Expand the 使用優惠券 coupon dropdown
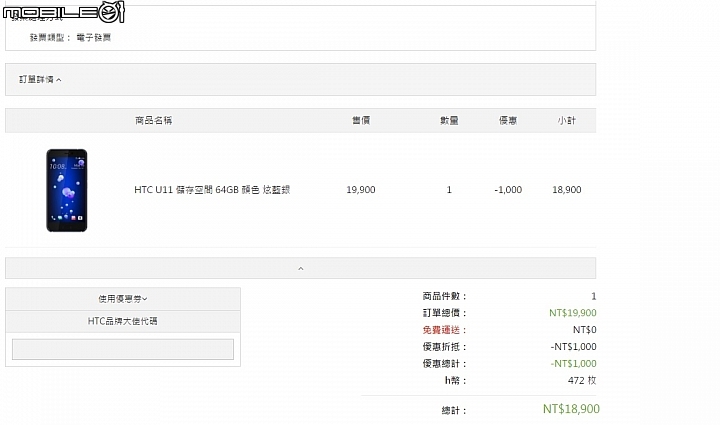 point(123,299)
